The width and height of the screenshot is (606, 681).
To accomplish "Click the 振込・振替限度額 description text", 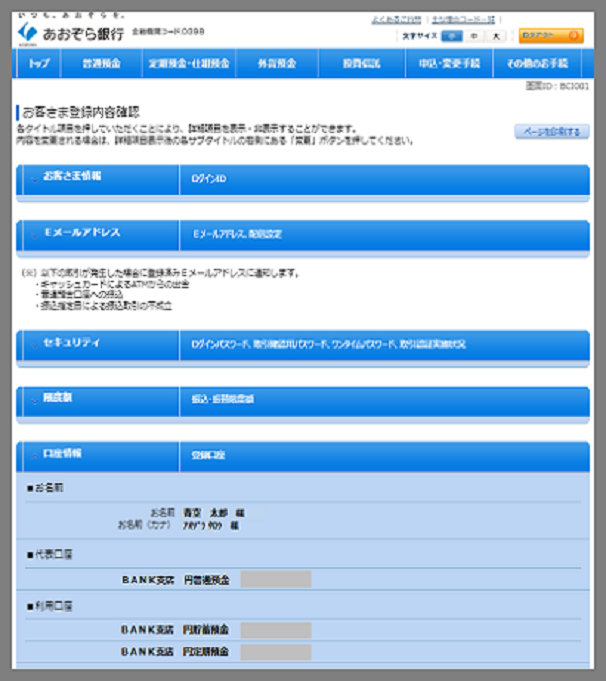I will 222,399.
